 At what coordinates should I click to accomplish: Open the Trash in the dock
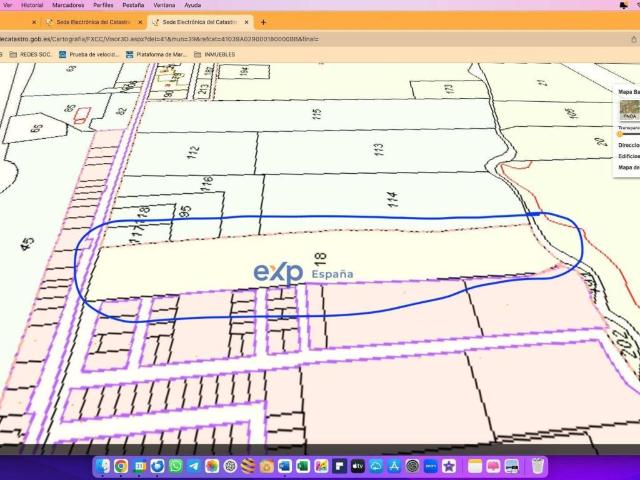[538, 466]
